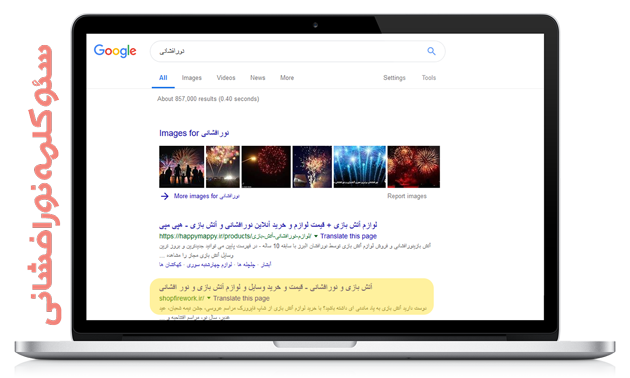Click the arrow icon beside More images

pos(164,196)
